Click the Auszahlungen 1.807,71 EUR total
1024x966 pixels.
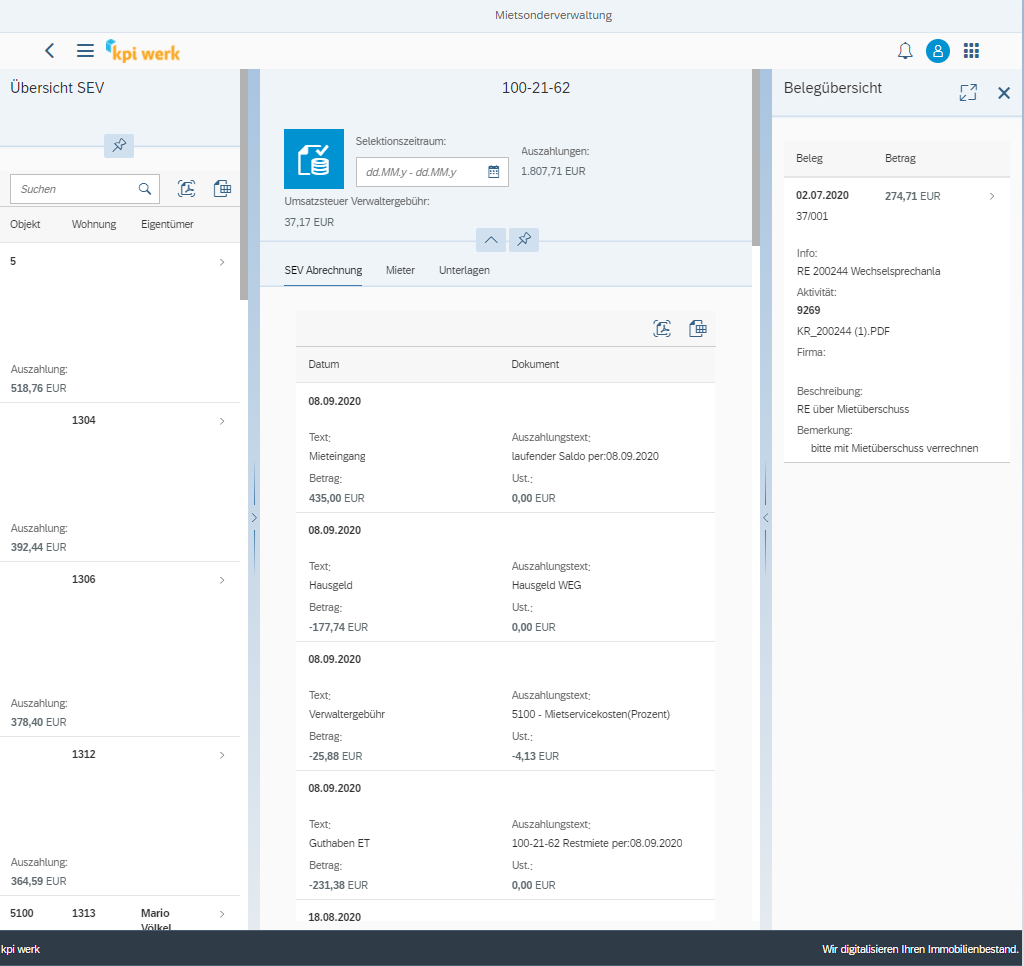pyautogui.click(x=553, y=171)
